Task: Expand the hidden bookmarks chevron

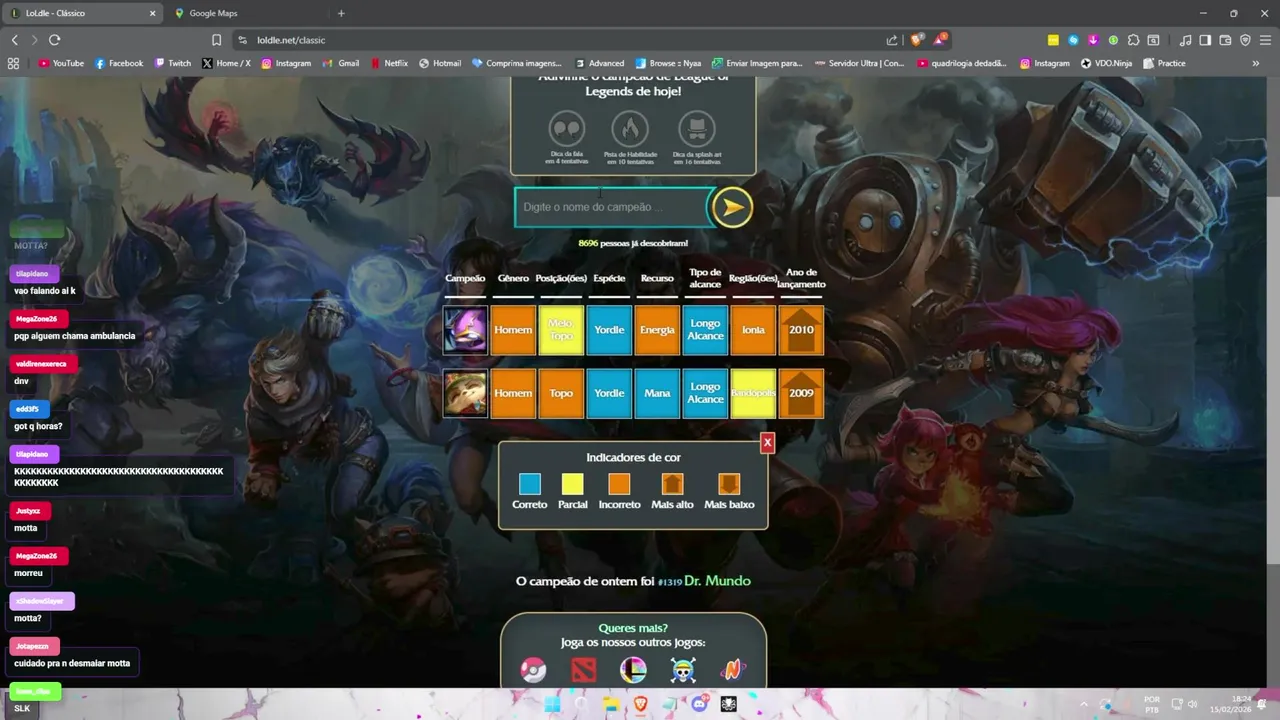Action: click(x=1256, y=63)
